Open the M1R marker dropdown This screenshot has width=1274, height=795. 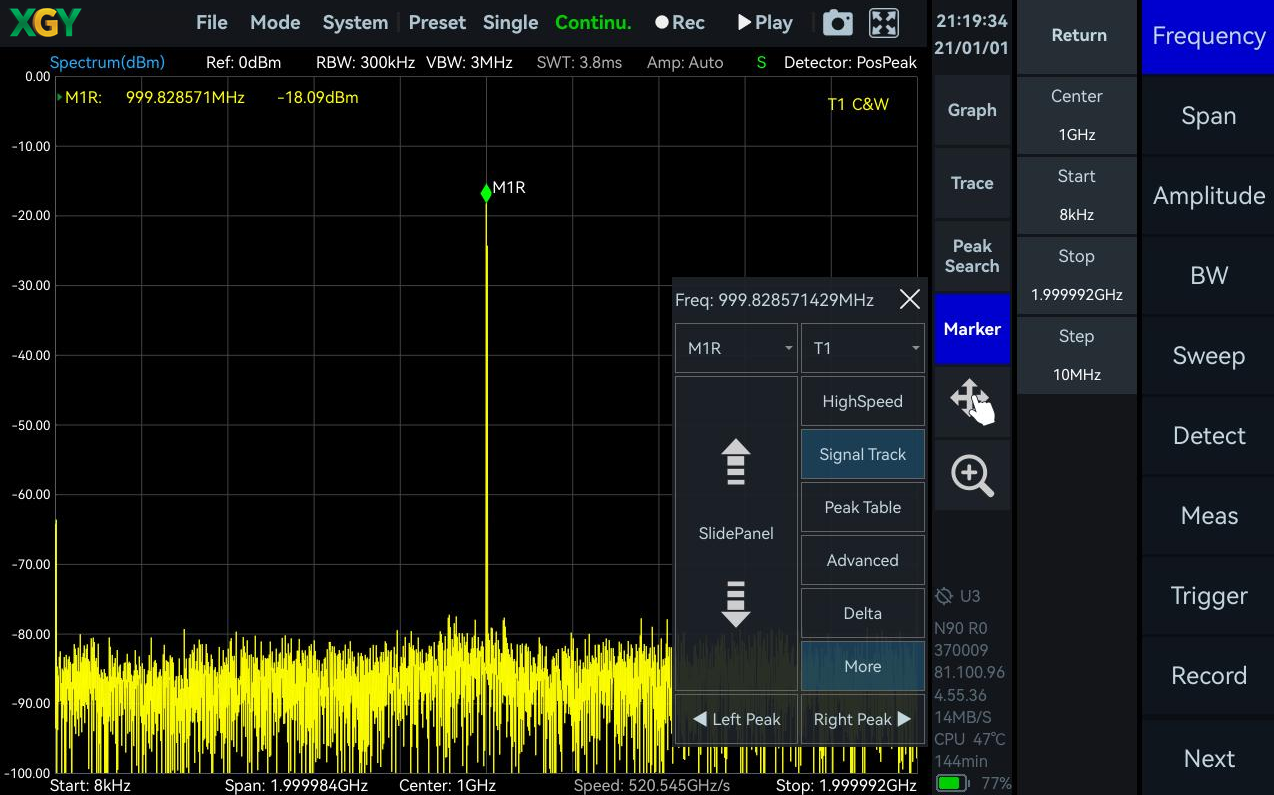736,348
